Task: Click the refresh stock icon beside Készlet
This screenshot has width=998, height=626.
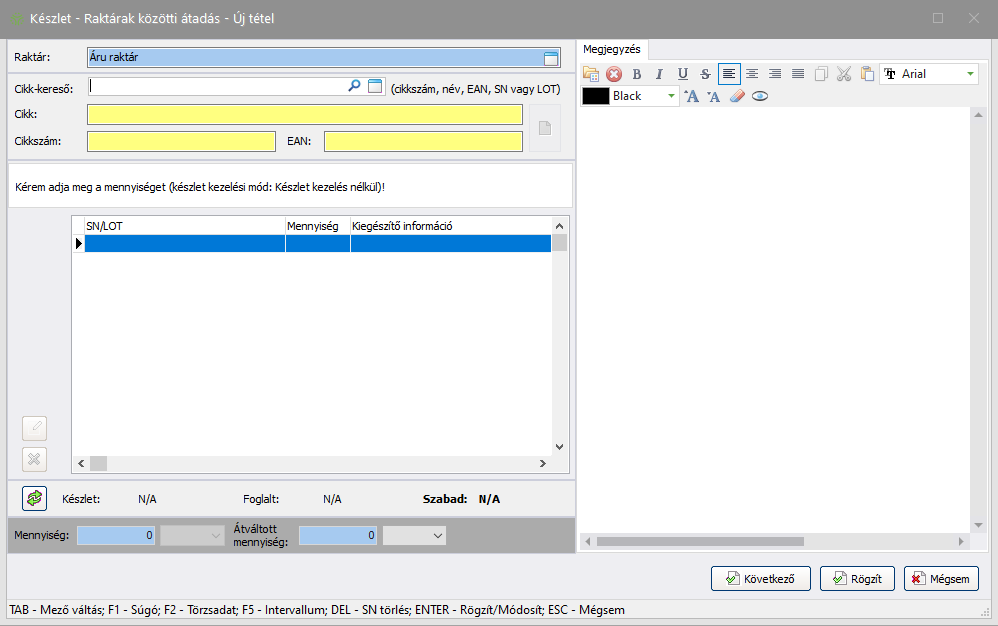Action: (x=35, y=498)
